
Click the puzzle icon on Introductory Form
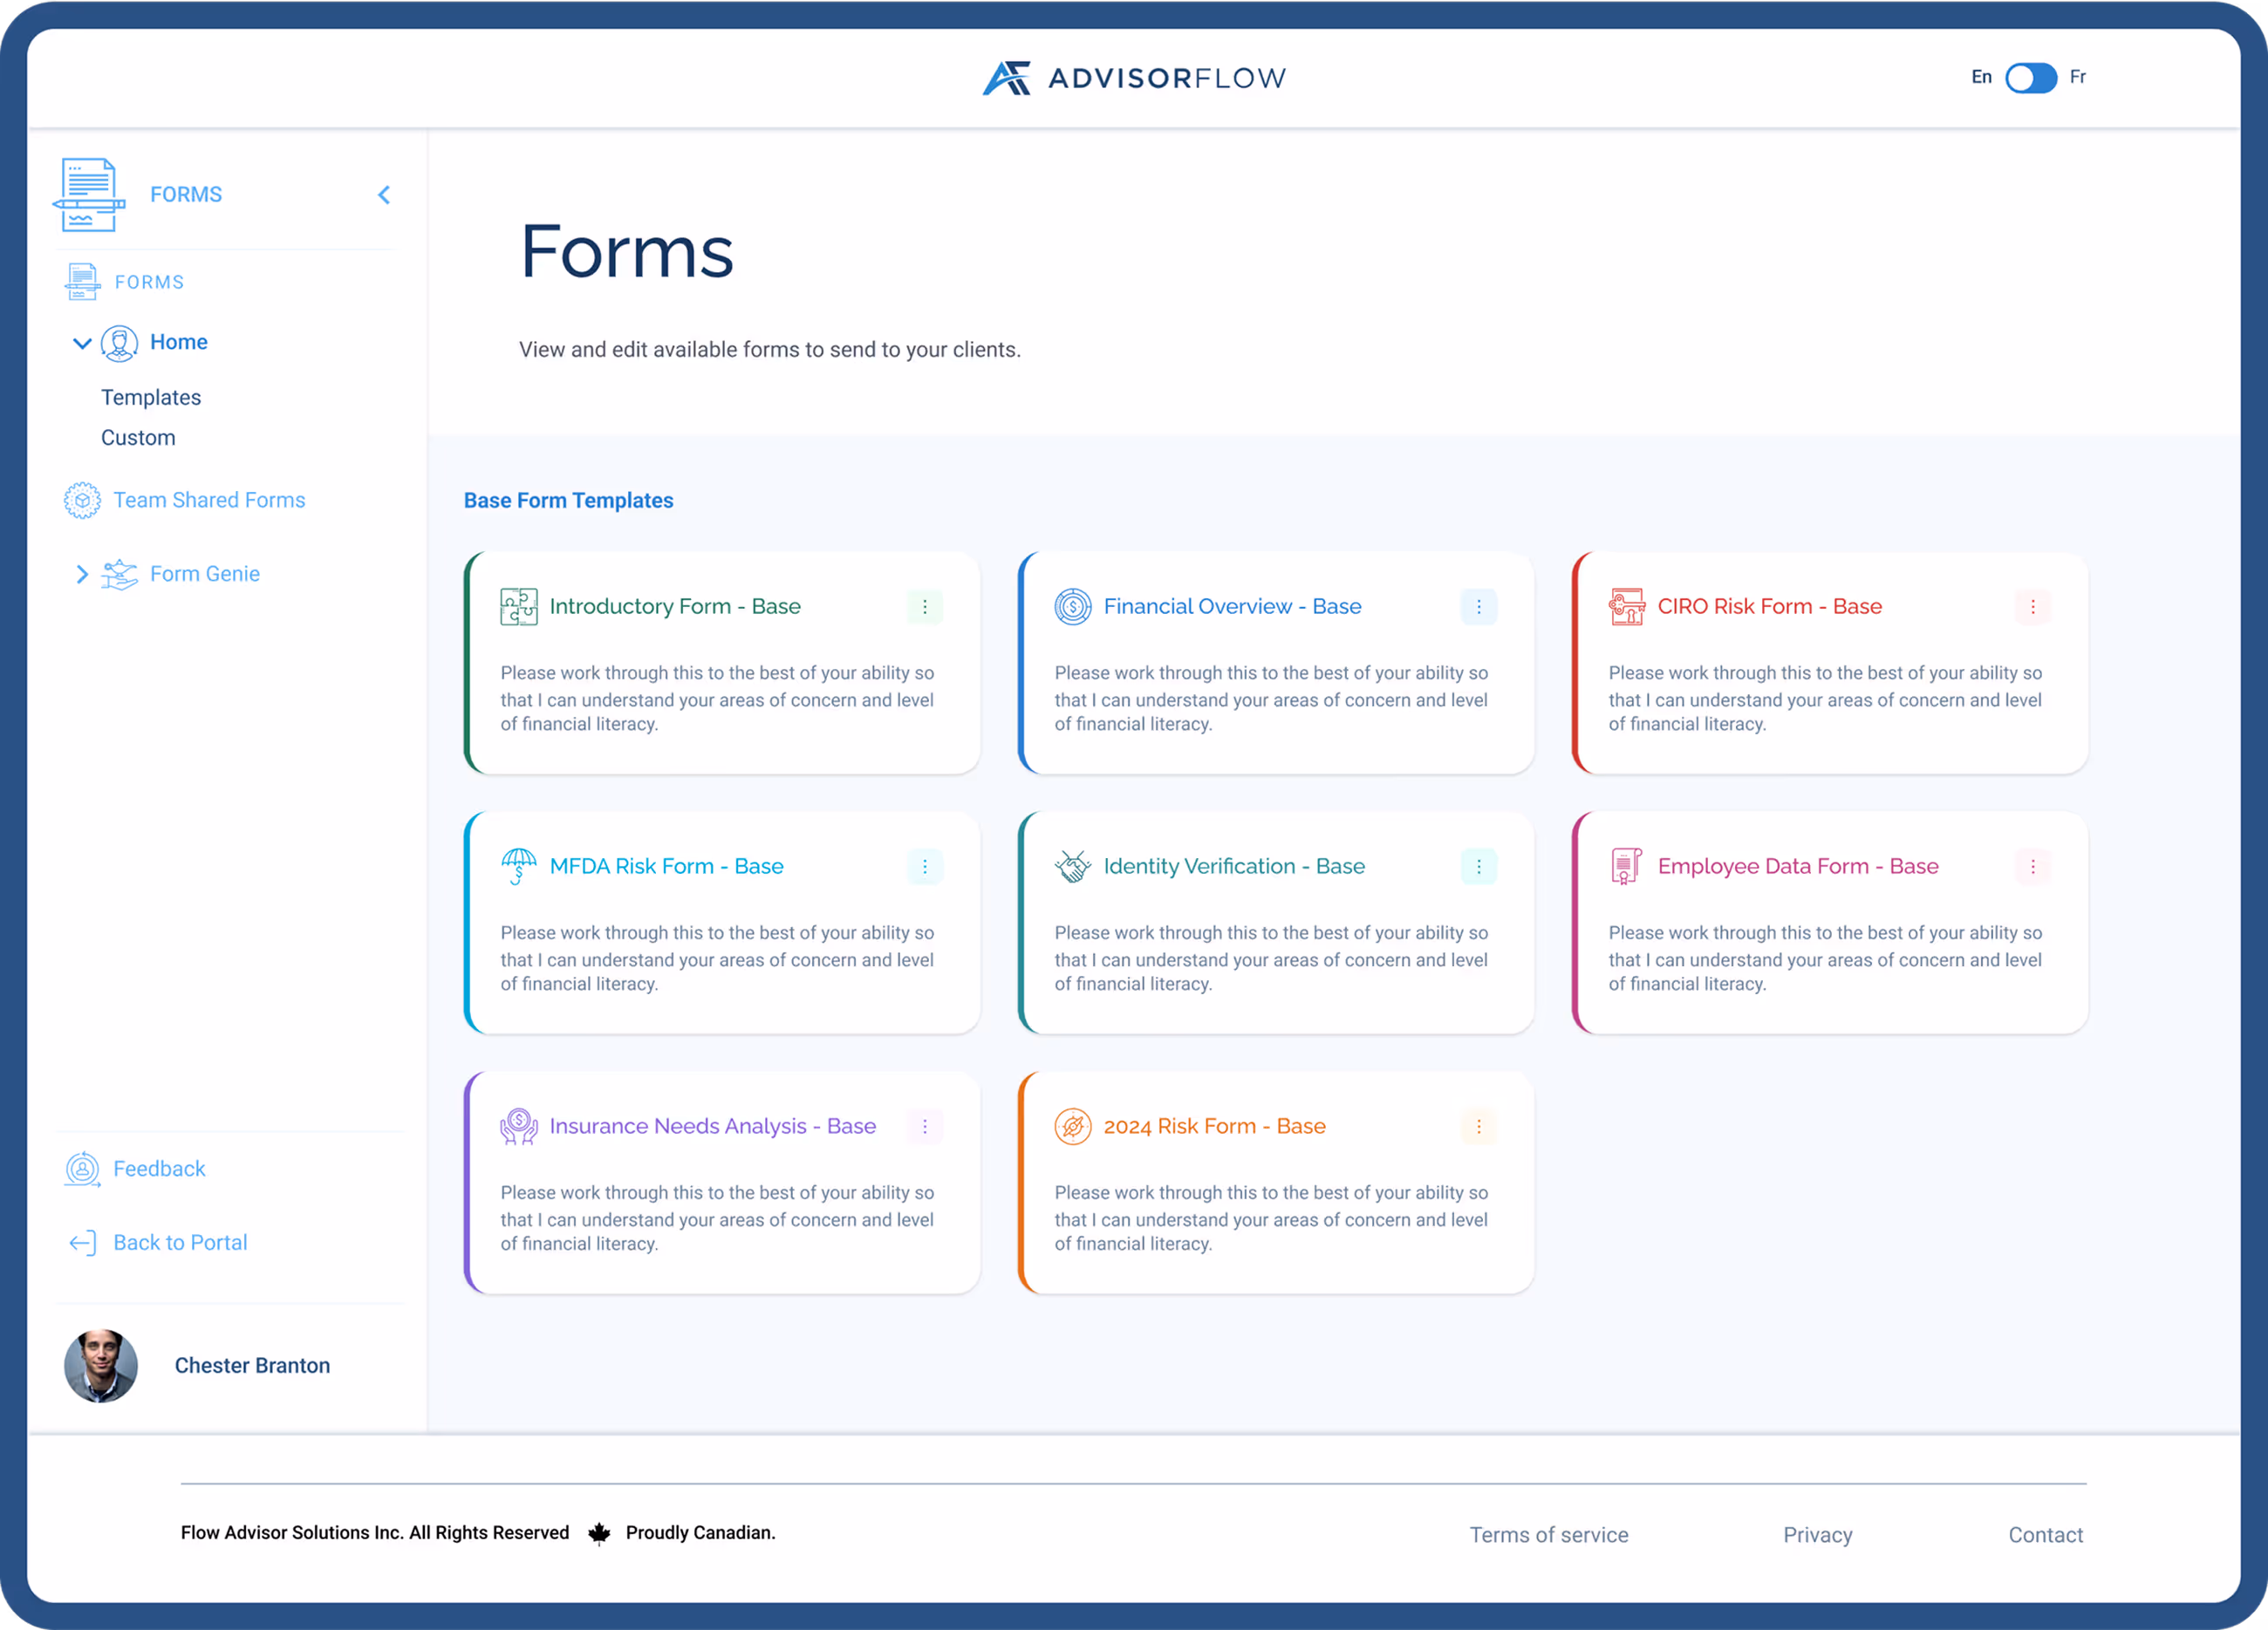click(518, 606)
